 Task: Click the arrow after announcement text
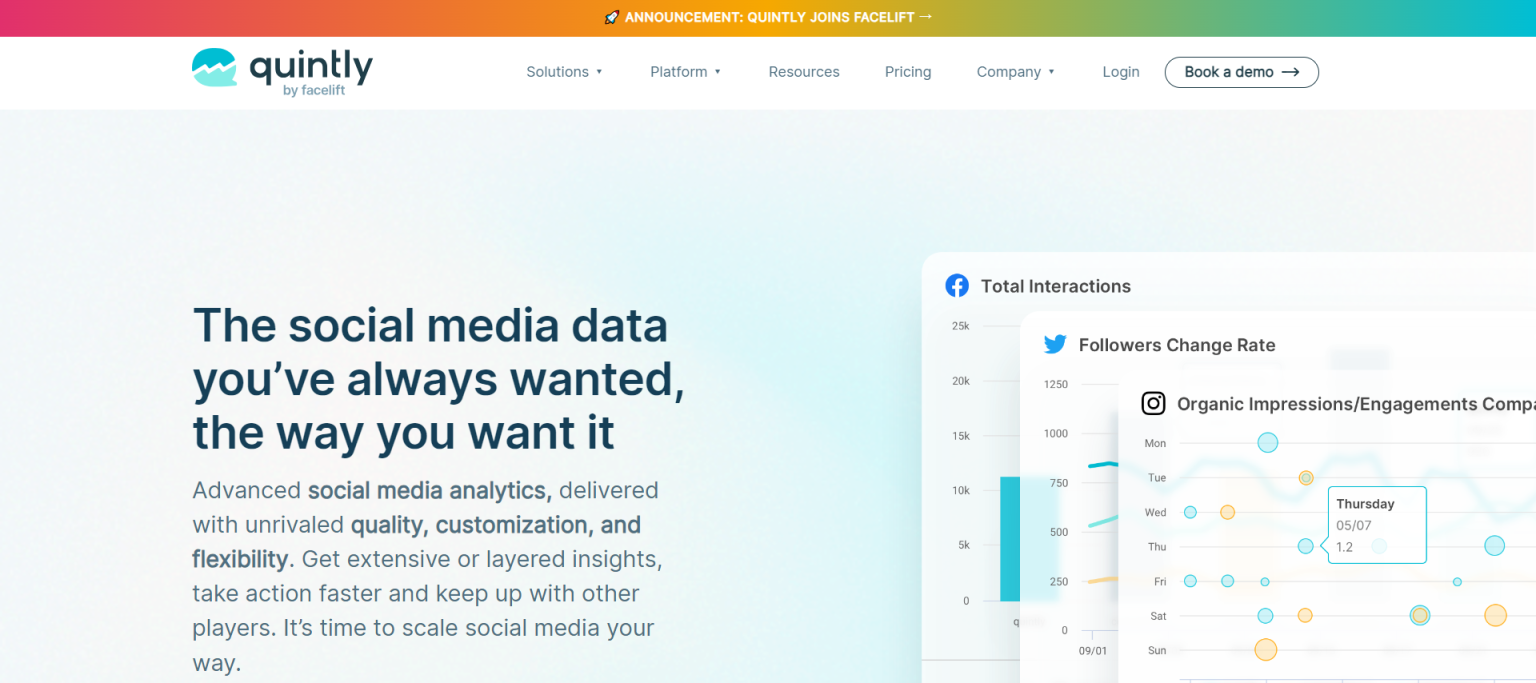(x=926, y=17)
